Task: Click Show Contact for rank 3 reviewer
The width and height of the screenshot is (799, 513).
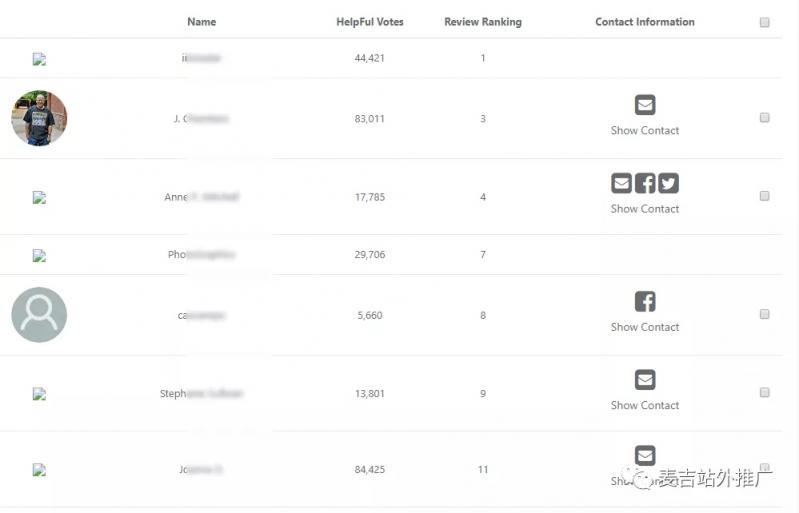Action: pyautogui.click(x=645, y=130)
